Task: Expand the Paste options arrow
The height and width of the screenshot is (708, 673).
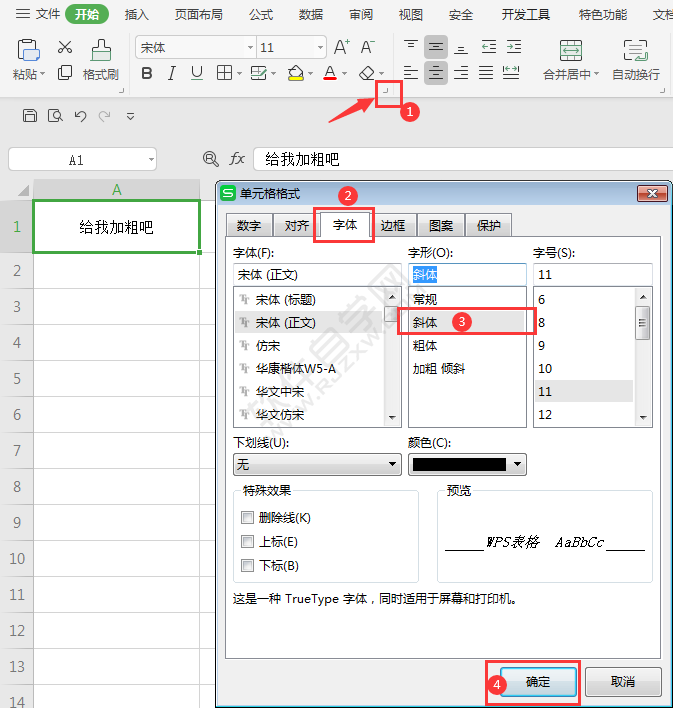Action: (x=42, y=74)
